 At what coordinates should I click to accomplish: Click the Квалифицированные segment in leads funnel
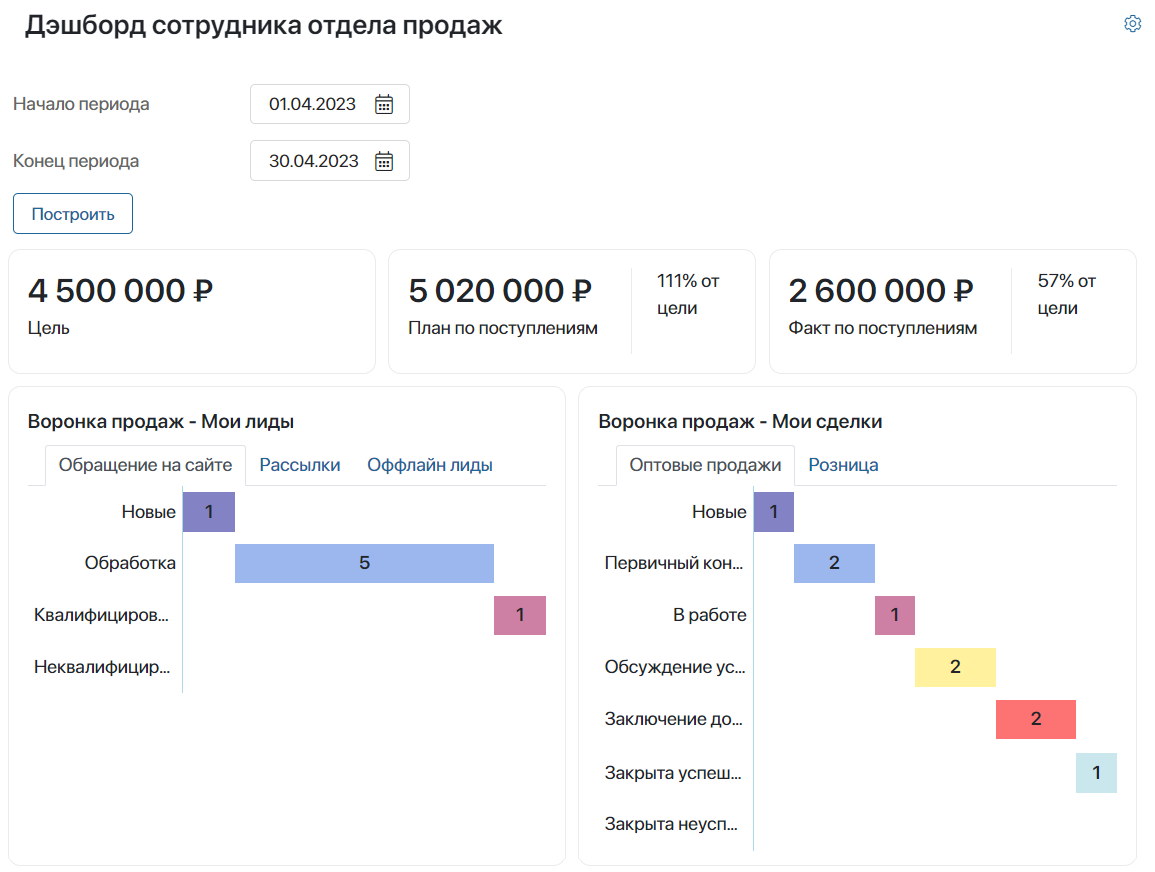pos(519,615)
